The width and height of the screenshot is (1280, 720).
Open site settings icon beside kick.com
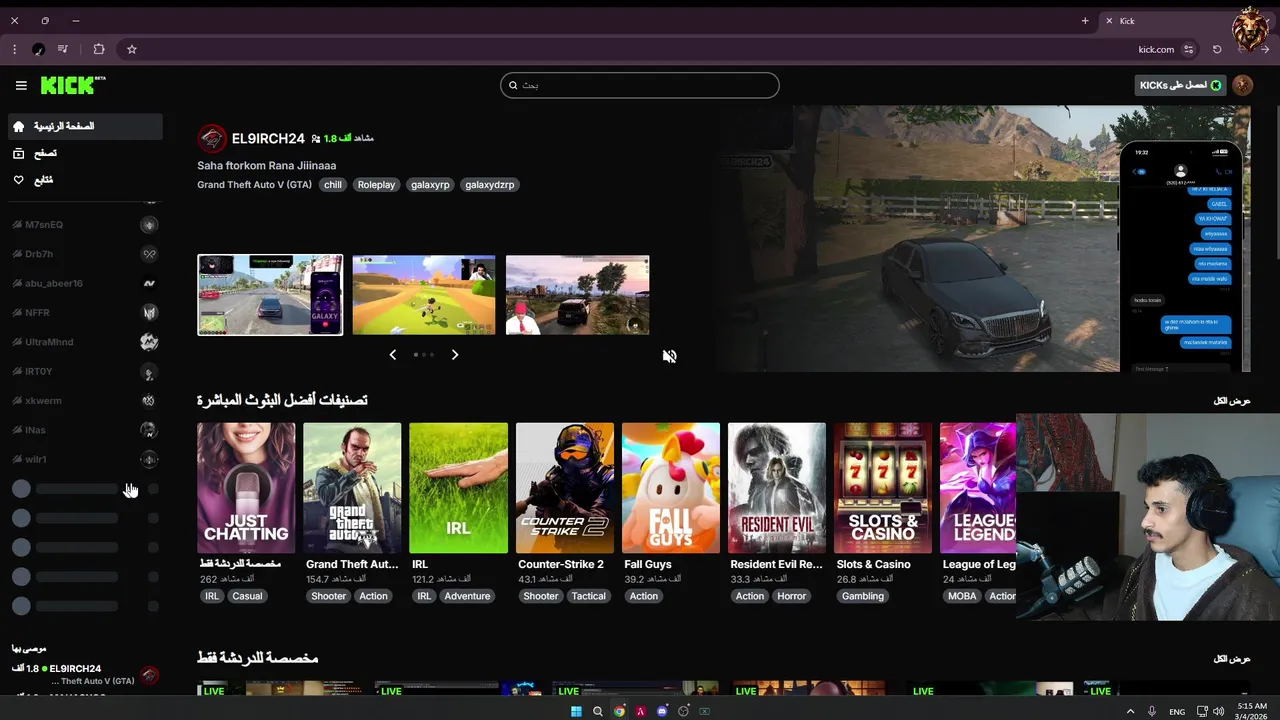1188,49
